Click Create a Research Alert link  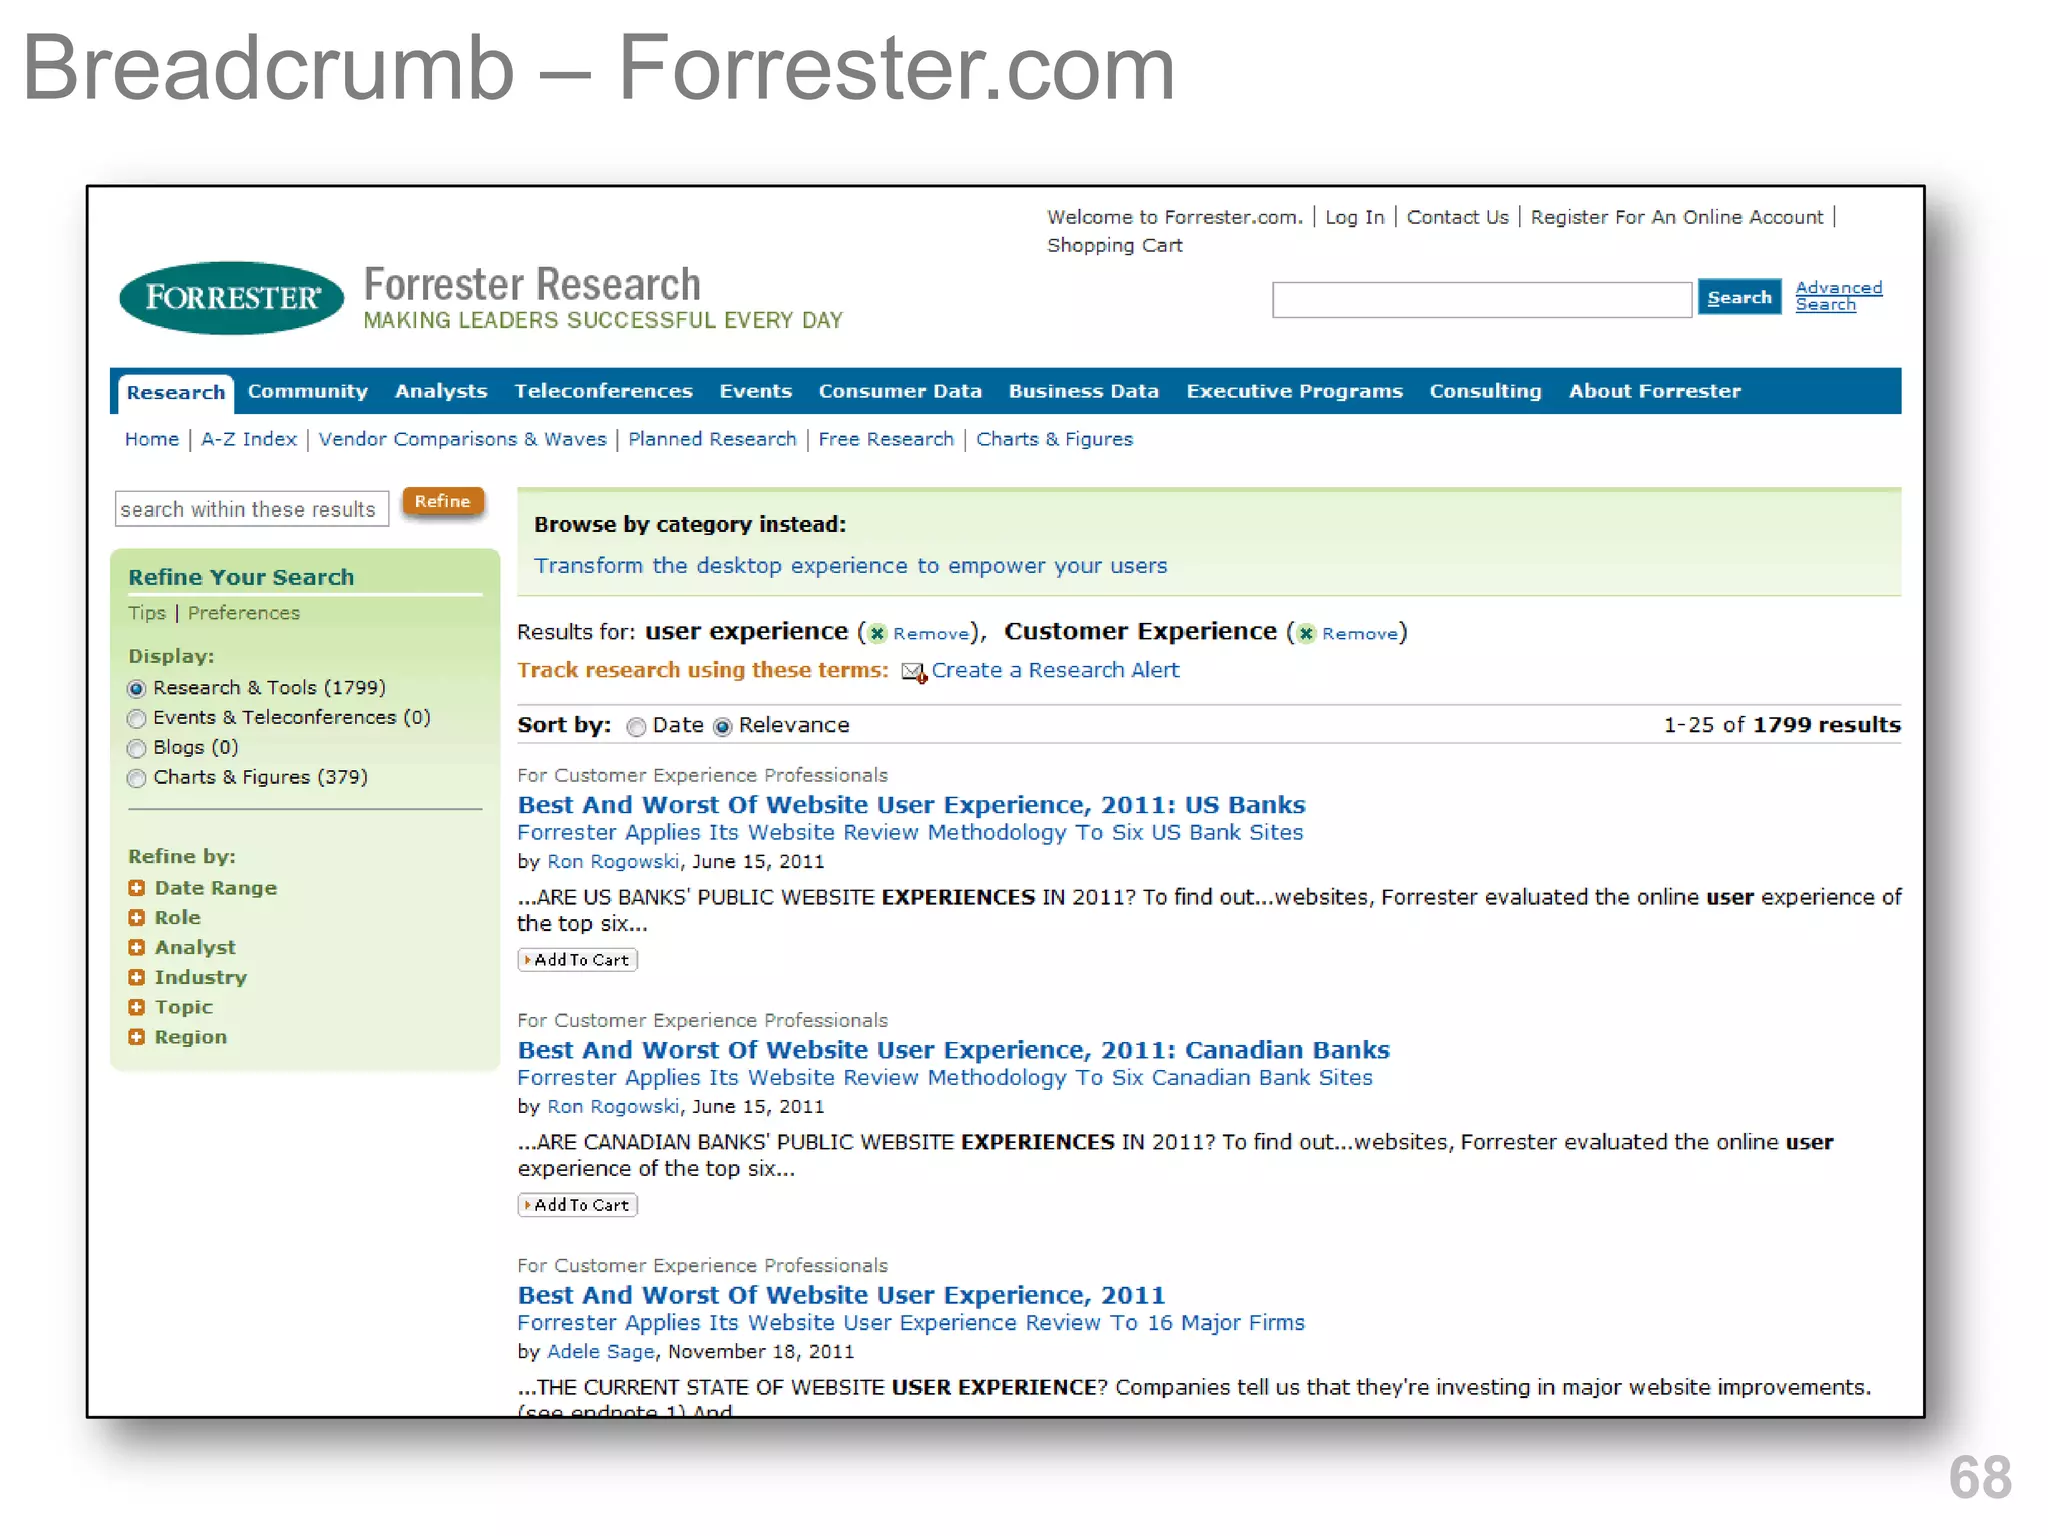(1055, 670)
